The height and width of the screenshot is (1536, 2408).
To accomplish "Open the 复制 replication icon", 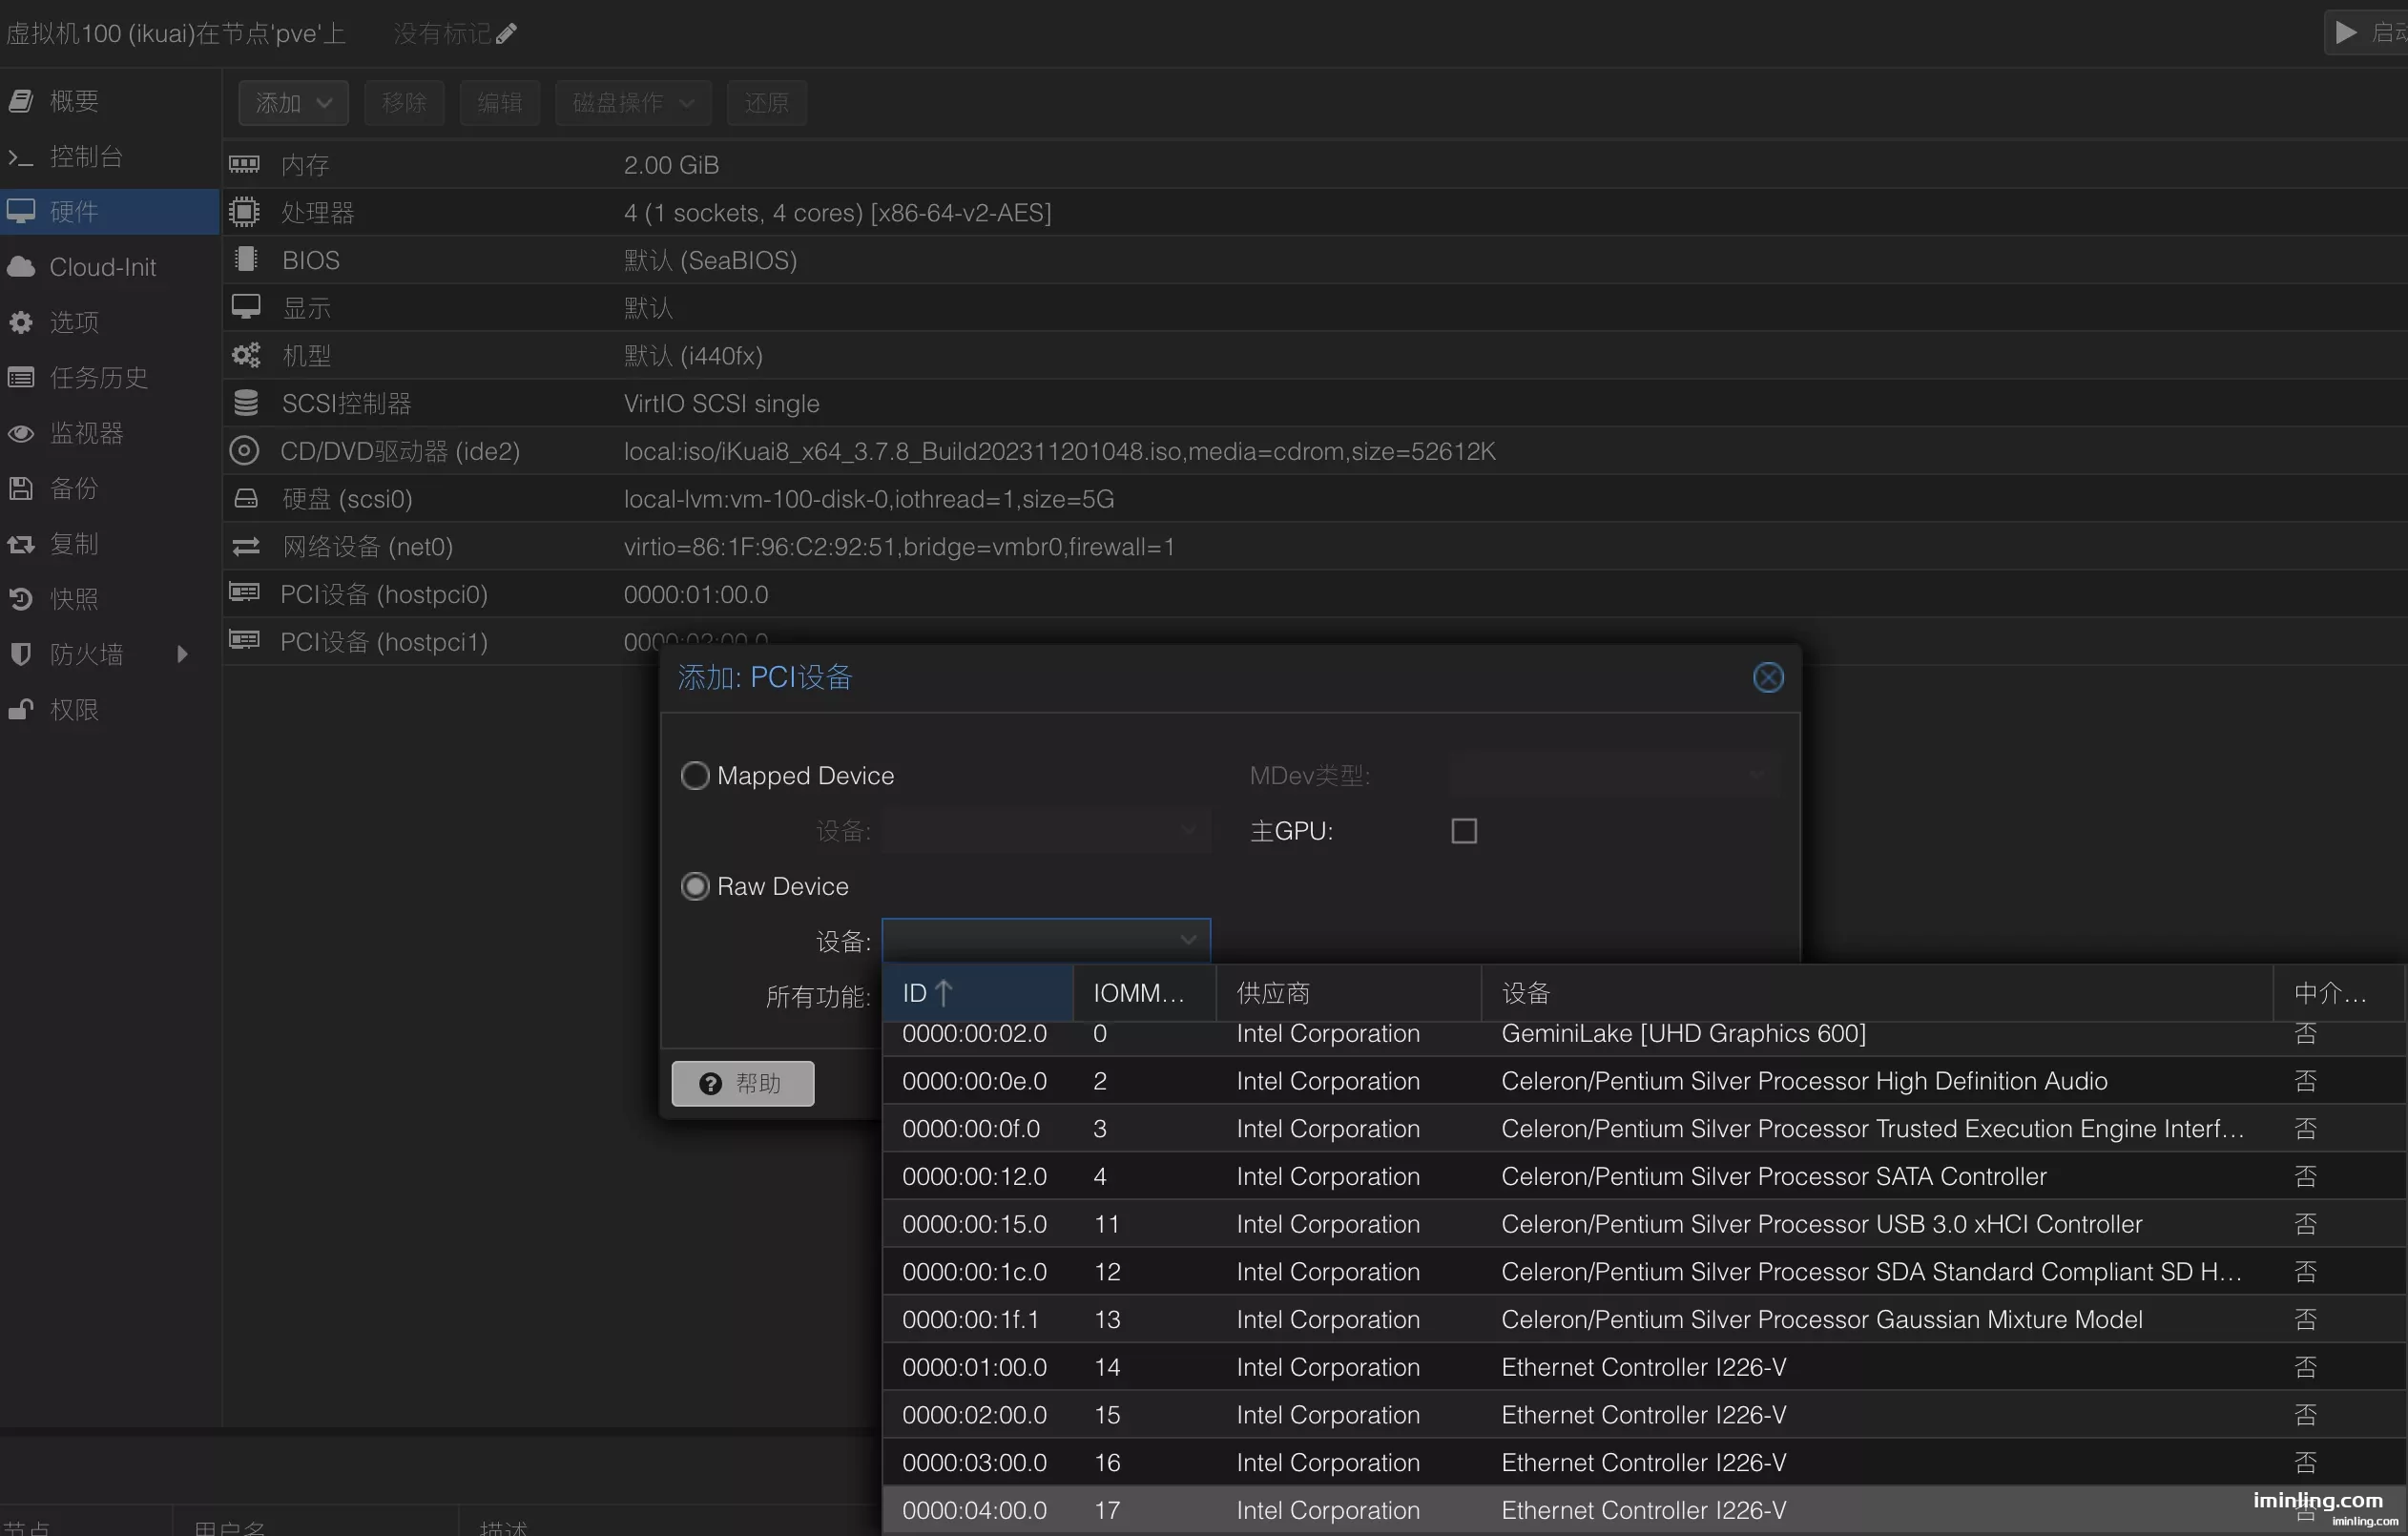I will click(21, 544).
